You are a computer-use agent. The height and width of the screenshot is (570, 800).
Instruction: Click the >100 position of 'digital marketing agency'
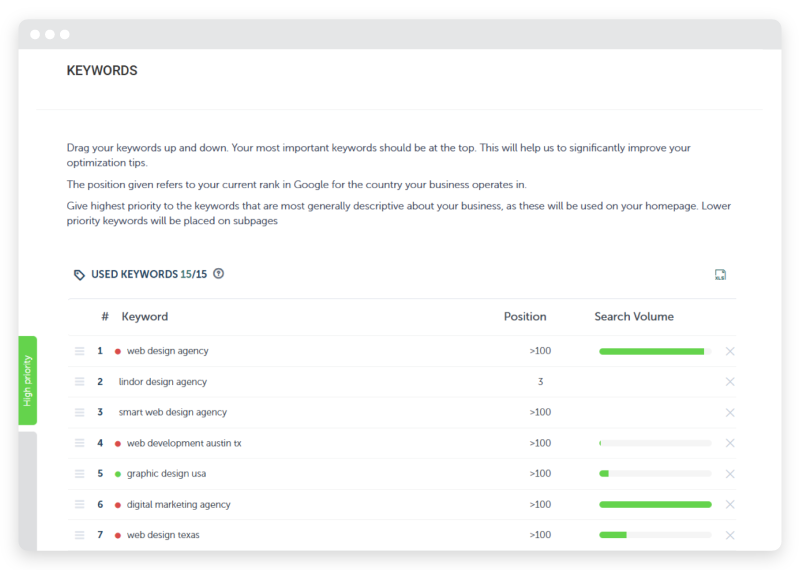click(540, 504)
